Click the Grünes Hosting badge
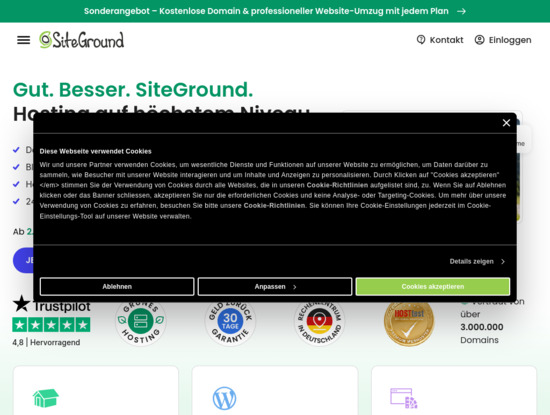Screen dimensions: 550x415 (x=141, y=321)
